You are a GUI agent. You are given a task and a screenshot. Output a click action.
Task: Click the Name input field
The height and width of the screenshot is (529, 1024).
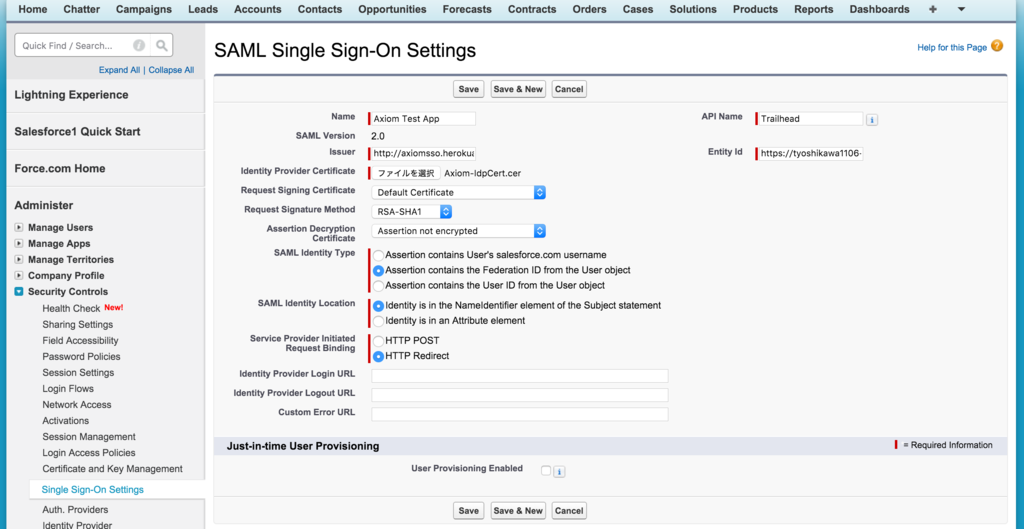423,119
